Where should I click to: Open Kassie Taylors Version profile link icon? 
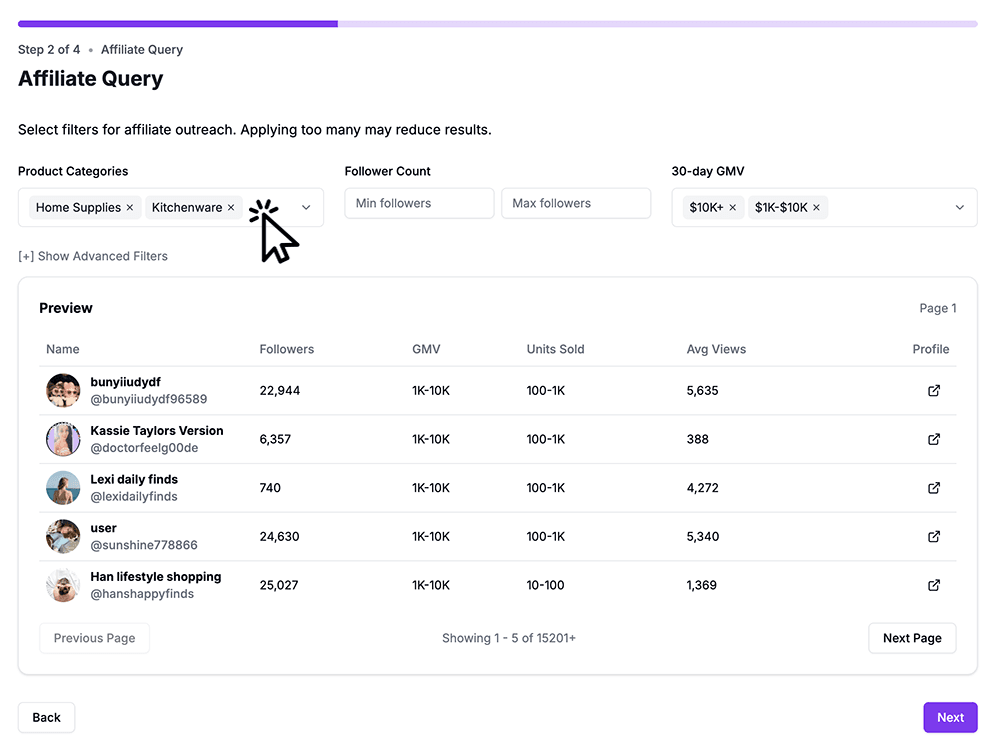[x=934, y=439]
